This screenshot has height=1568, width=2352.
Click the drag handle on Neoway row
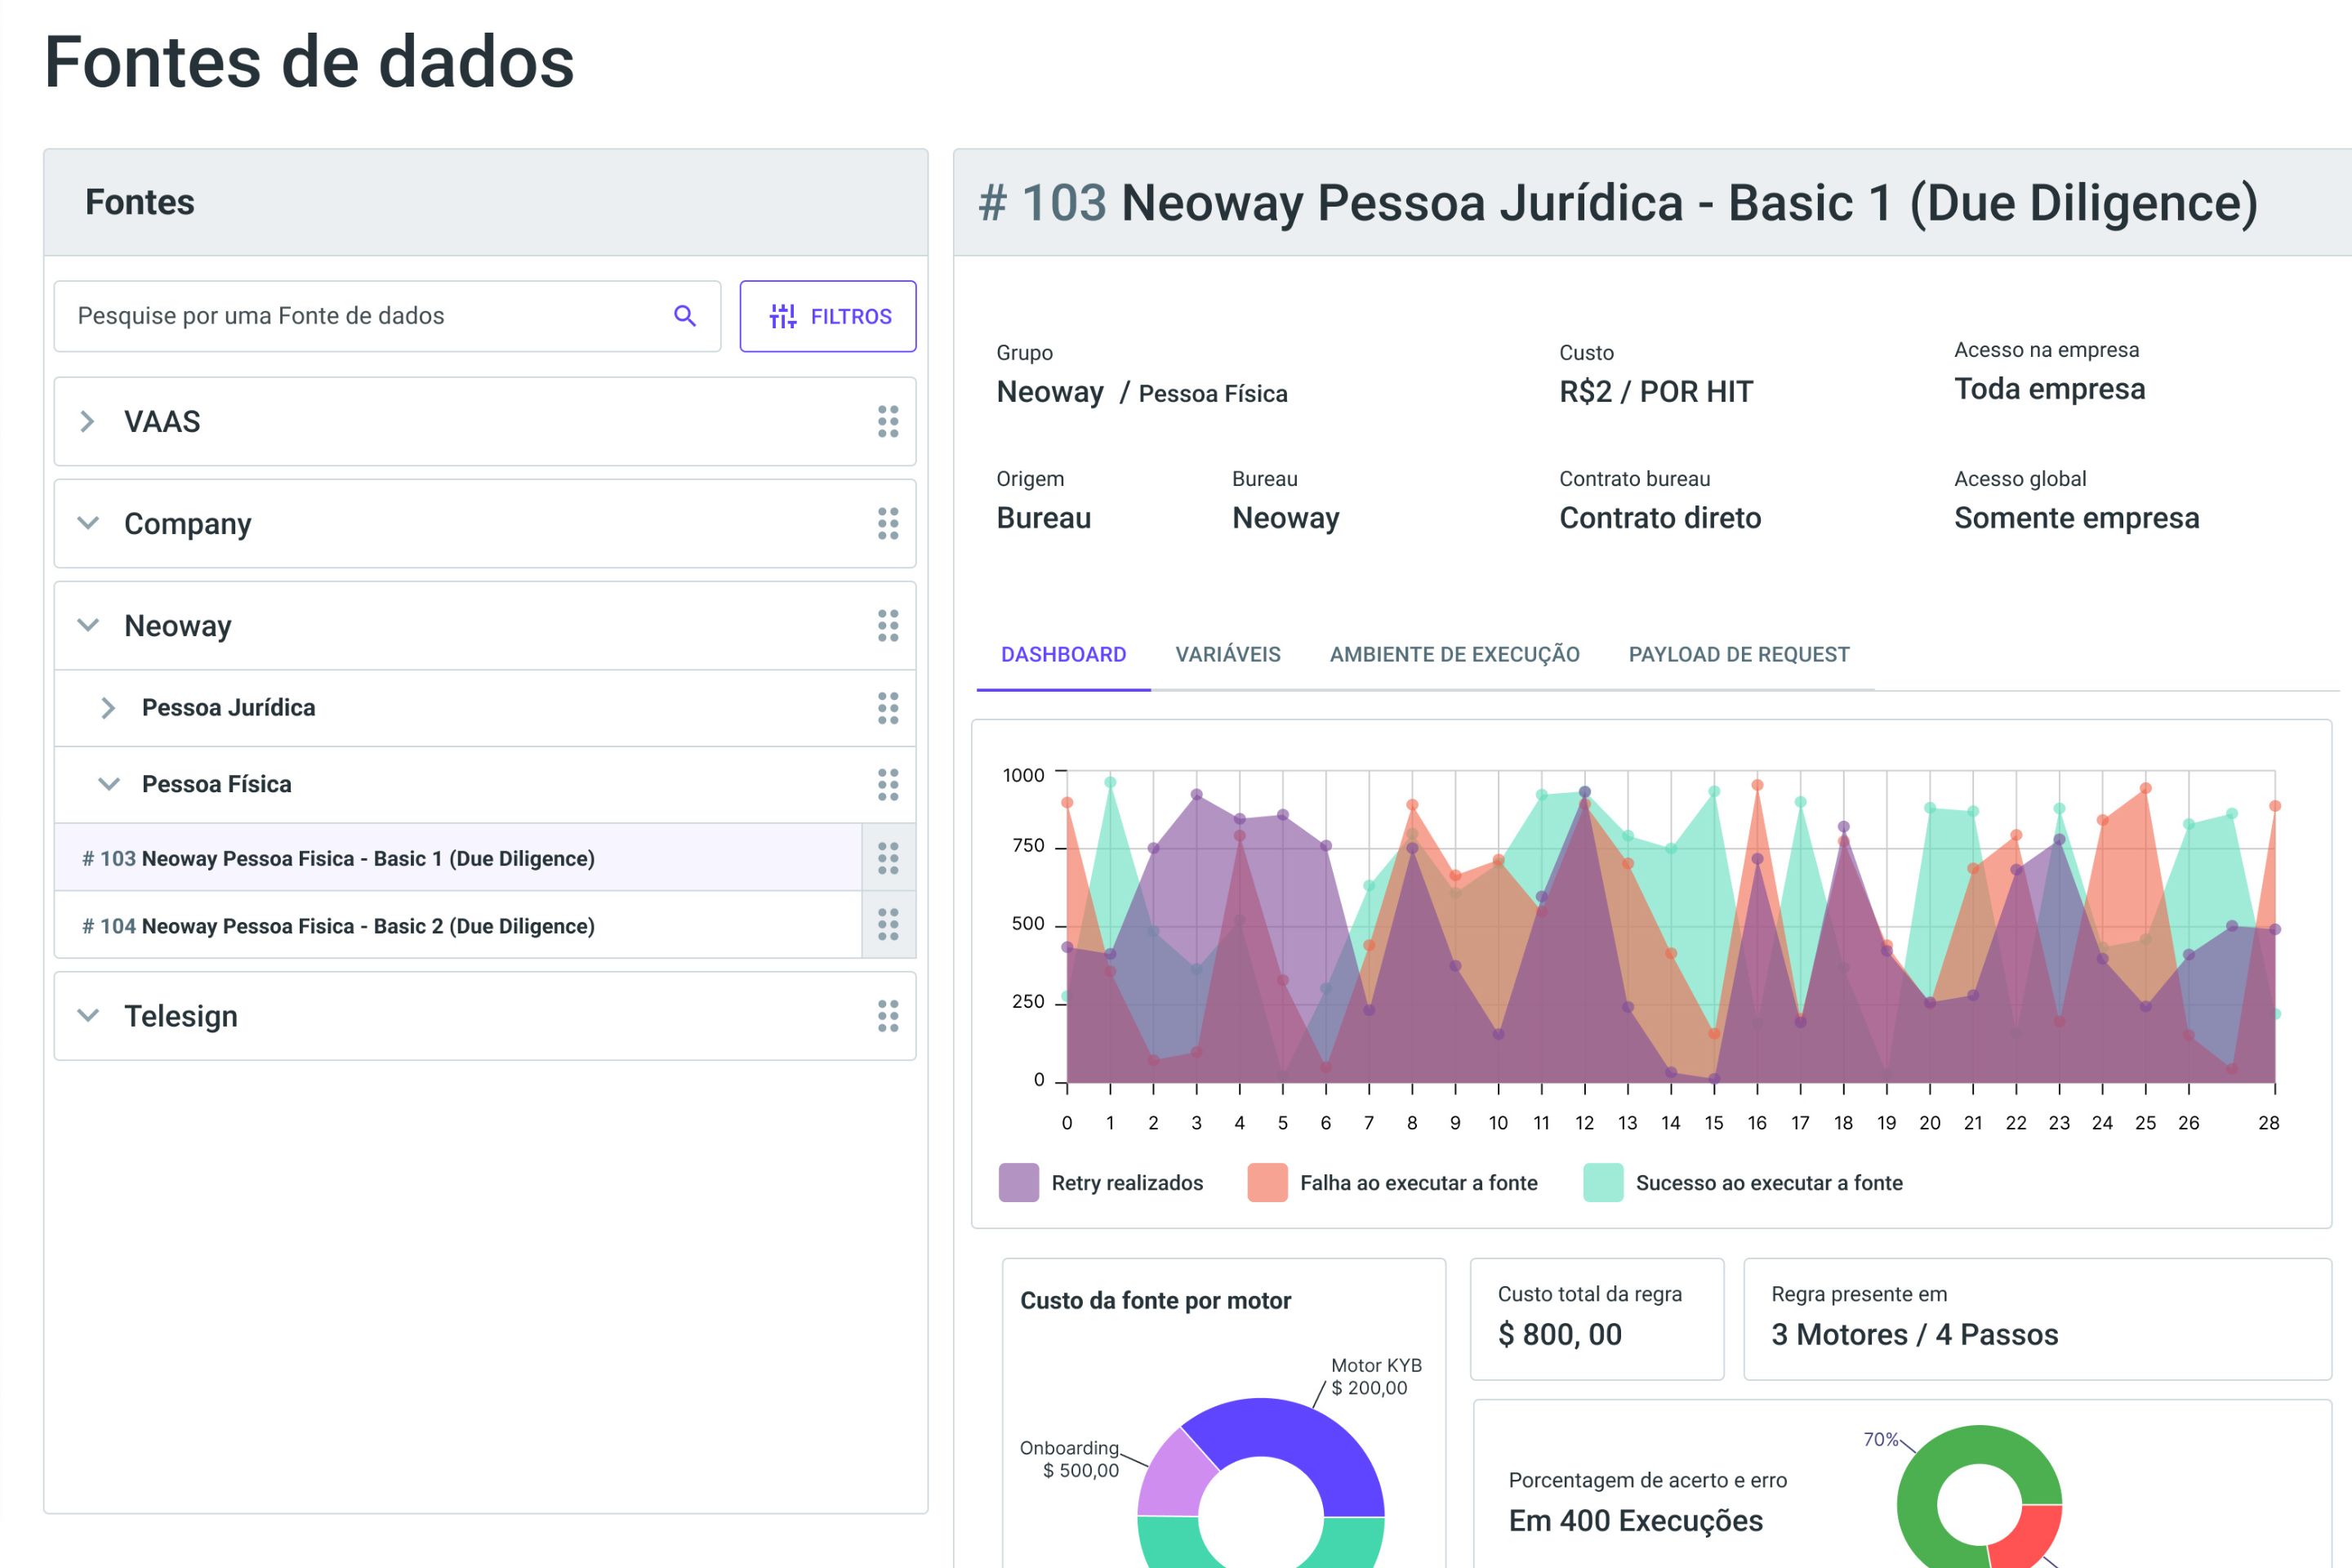pyautogui.click(x=888, y=625)
